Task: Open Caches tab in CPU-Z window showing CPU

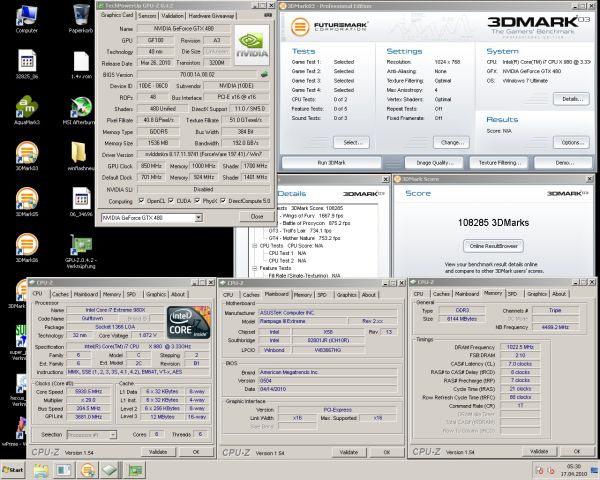Action: pos(60,294)
